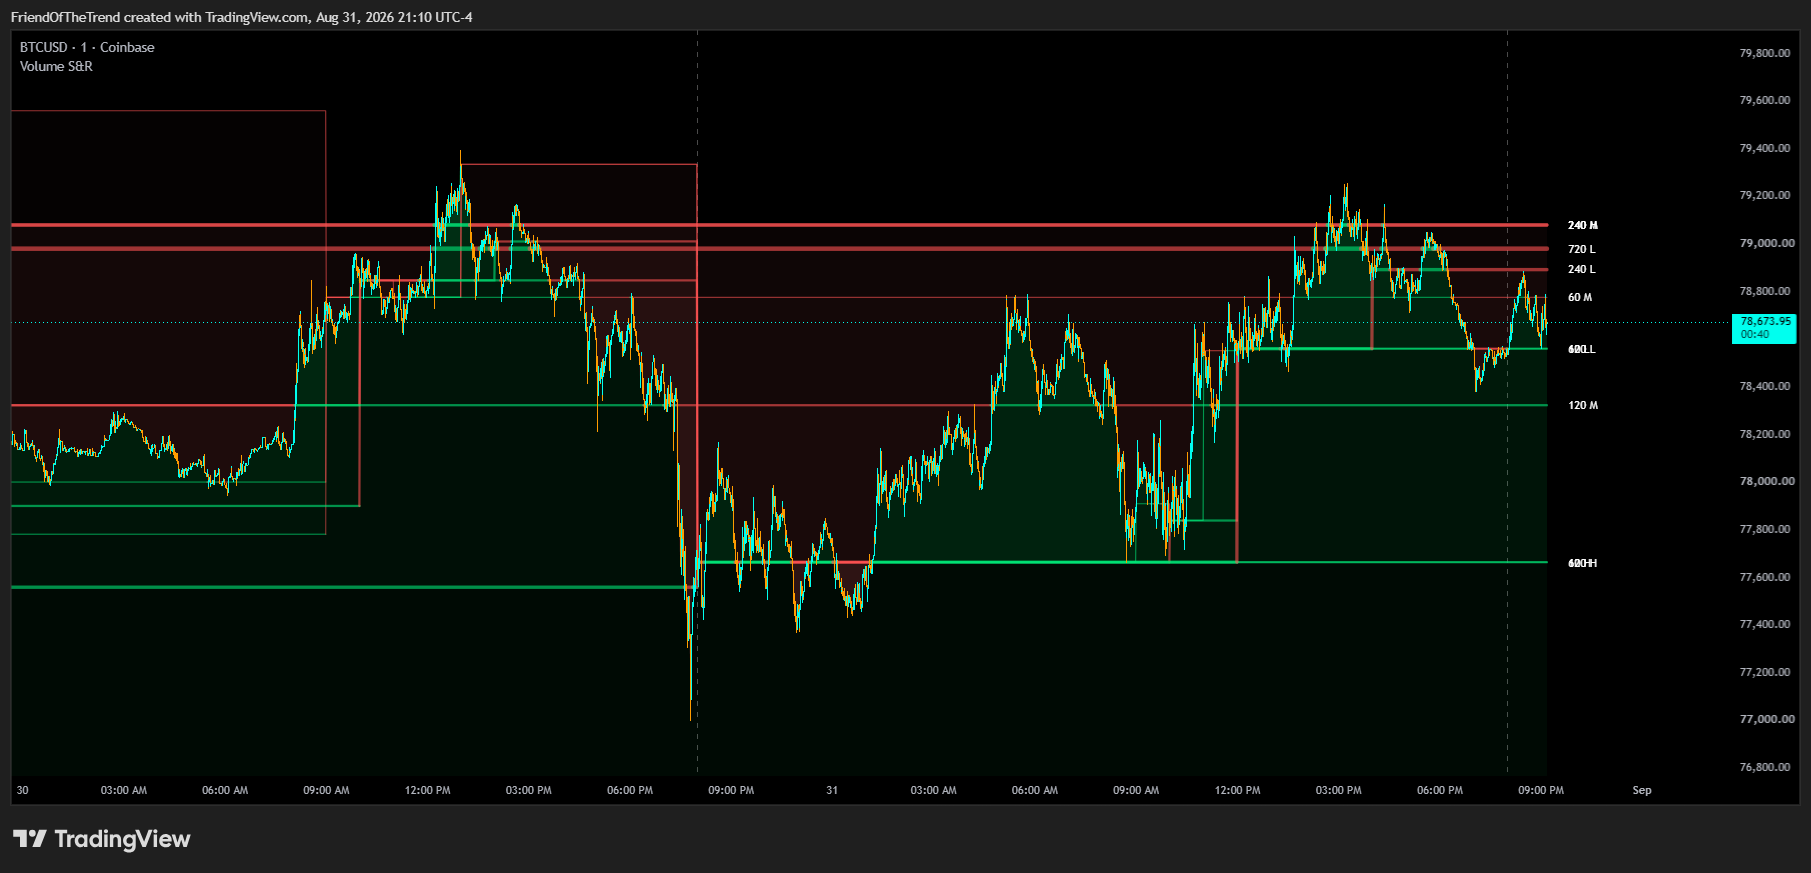The height and width of the screenshot is (873, 1811).
Task: Click the 240 L level label
Action: click(1582, 269)
